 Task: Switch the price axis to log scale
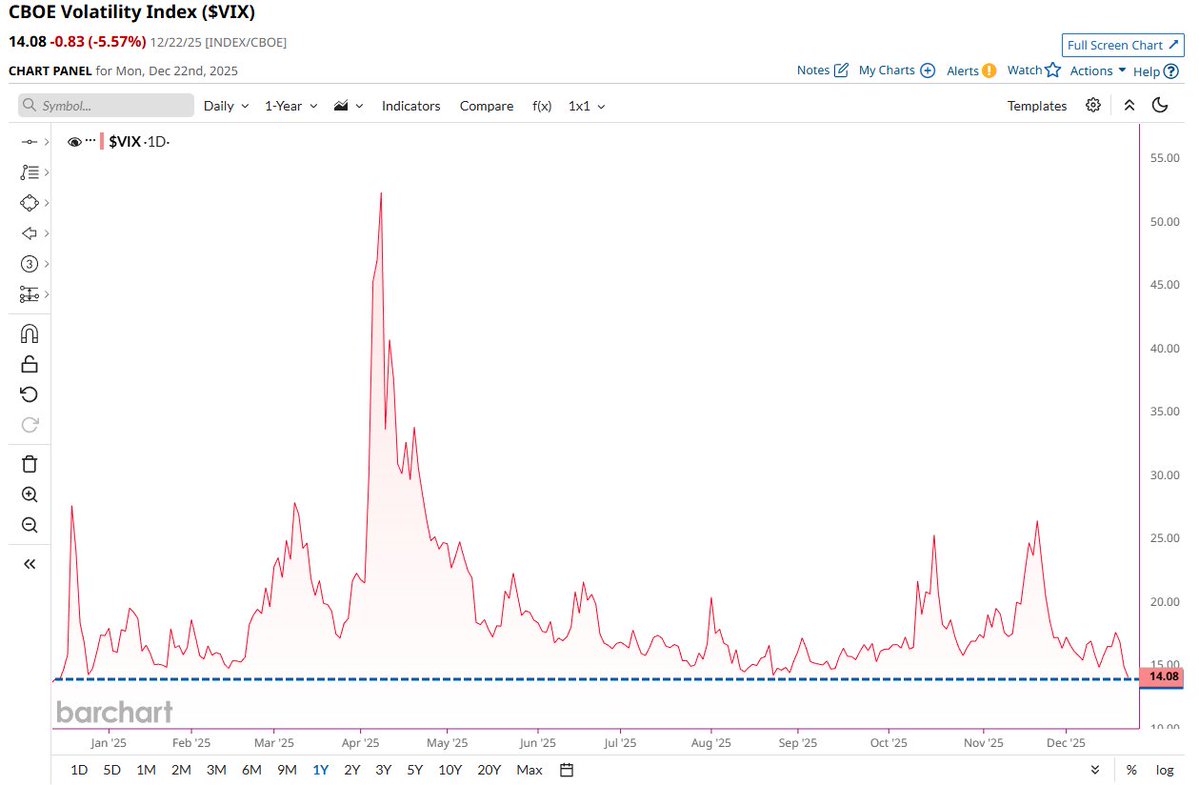tap(1164, 770)
